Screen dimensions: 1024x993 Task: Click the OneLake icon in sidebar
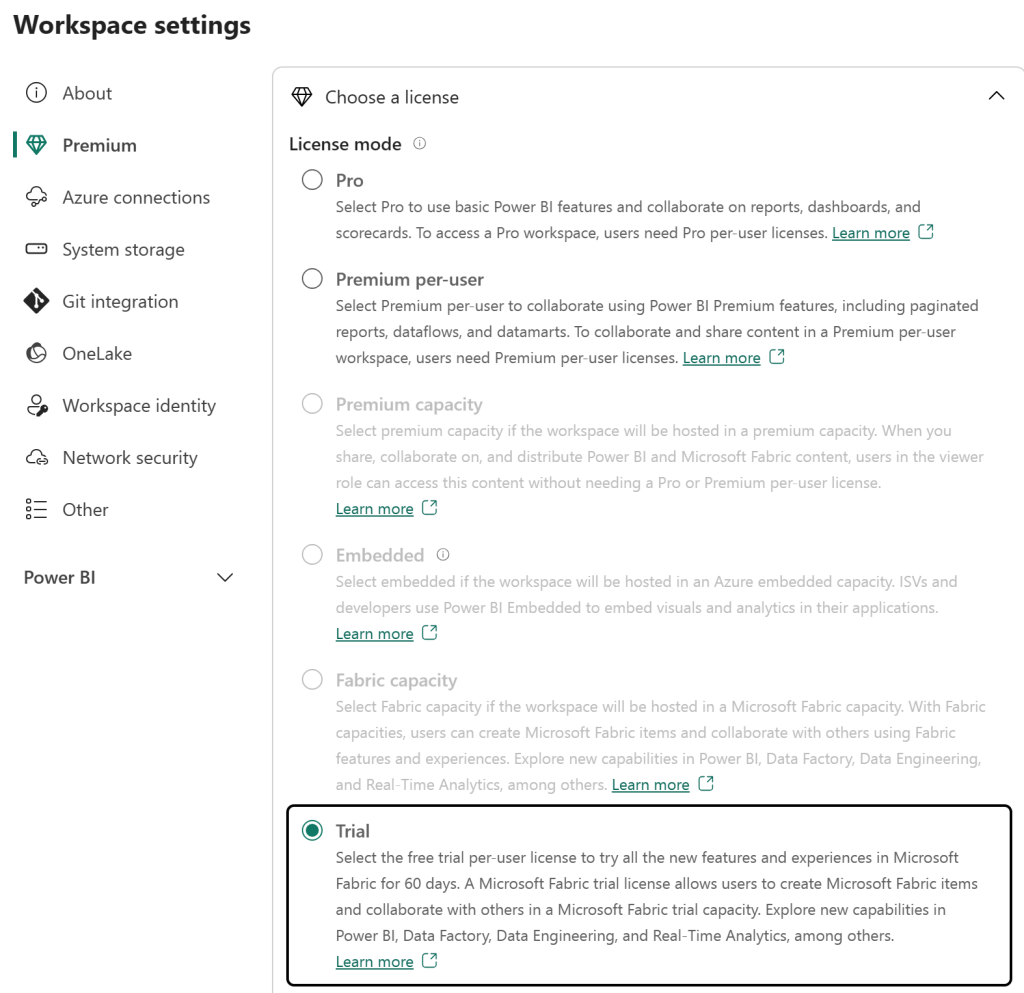pos(36,353)
